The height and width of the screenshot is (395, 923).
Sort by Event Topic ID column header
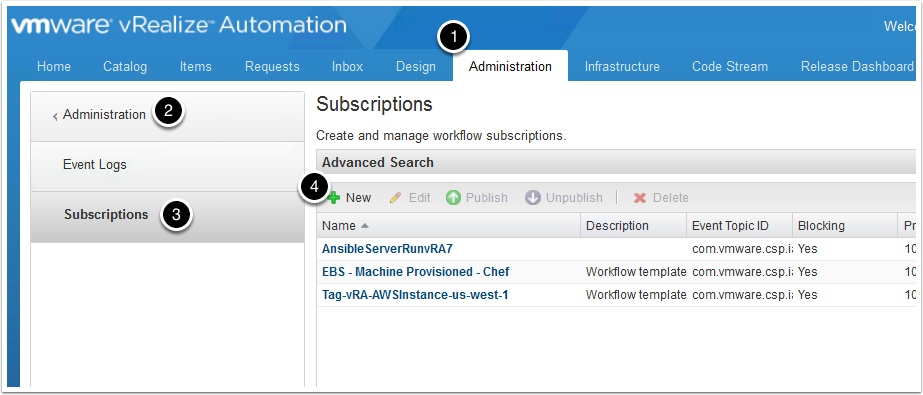(739, 225)
